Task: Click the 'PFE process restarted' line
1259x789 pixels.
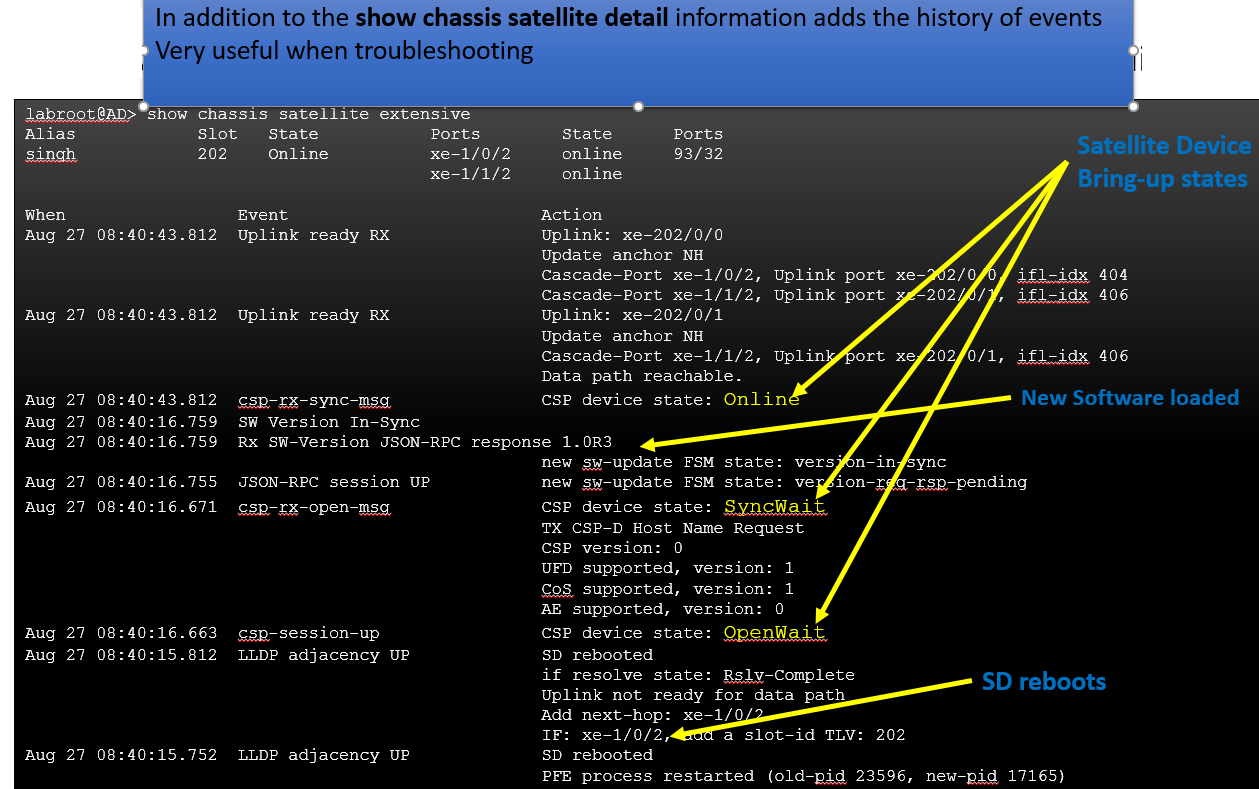Action: point(803,776)
